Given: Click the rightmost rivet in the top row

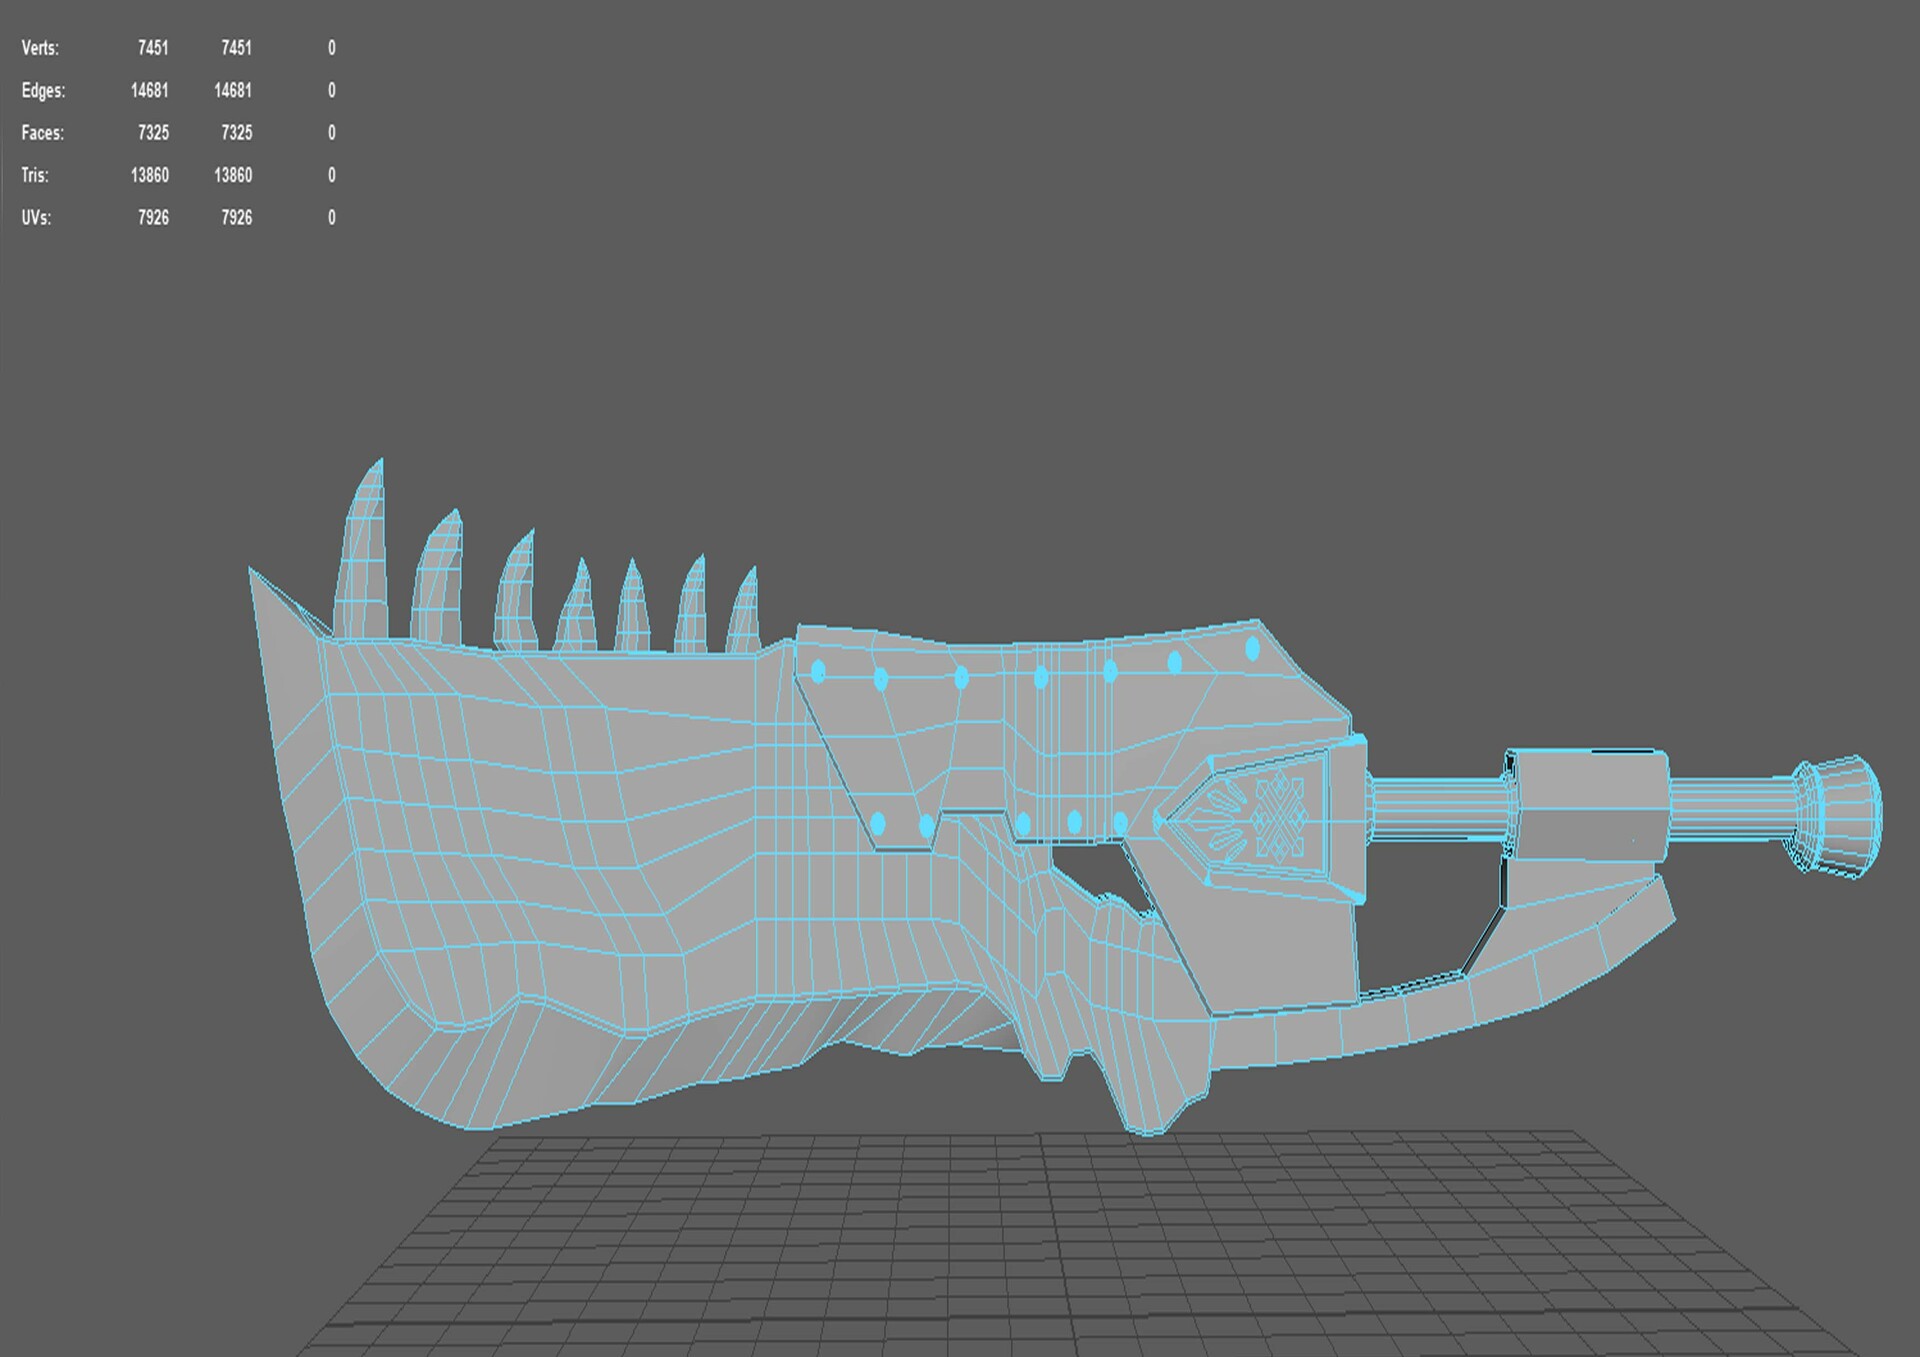Looking at the screenshot, I should (x=1252, y=650).
